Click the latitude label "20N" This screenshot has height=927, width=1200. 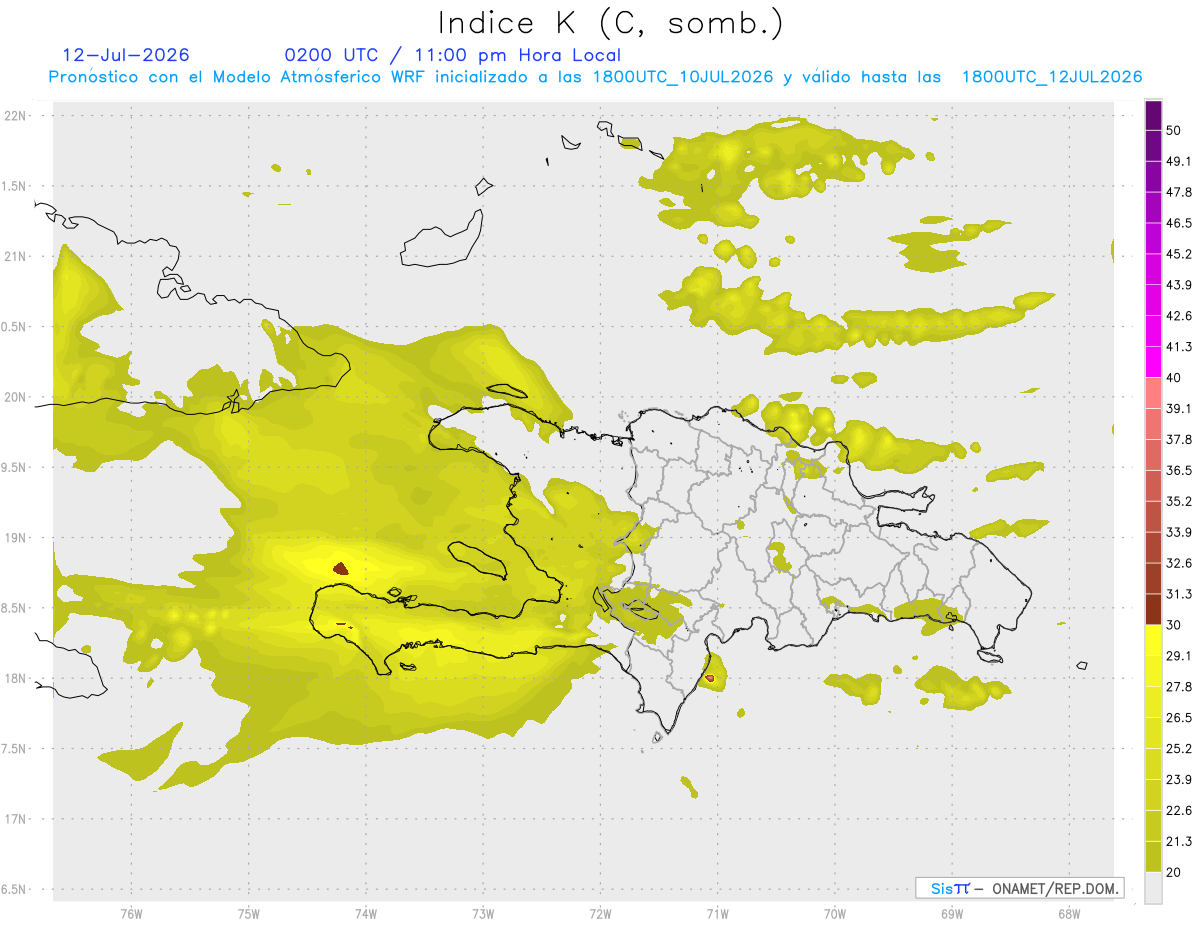16,397
